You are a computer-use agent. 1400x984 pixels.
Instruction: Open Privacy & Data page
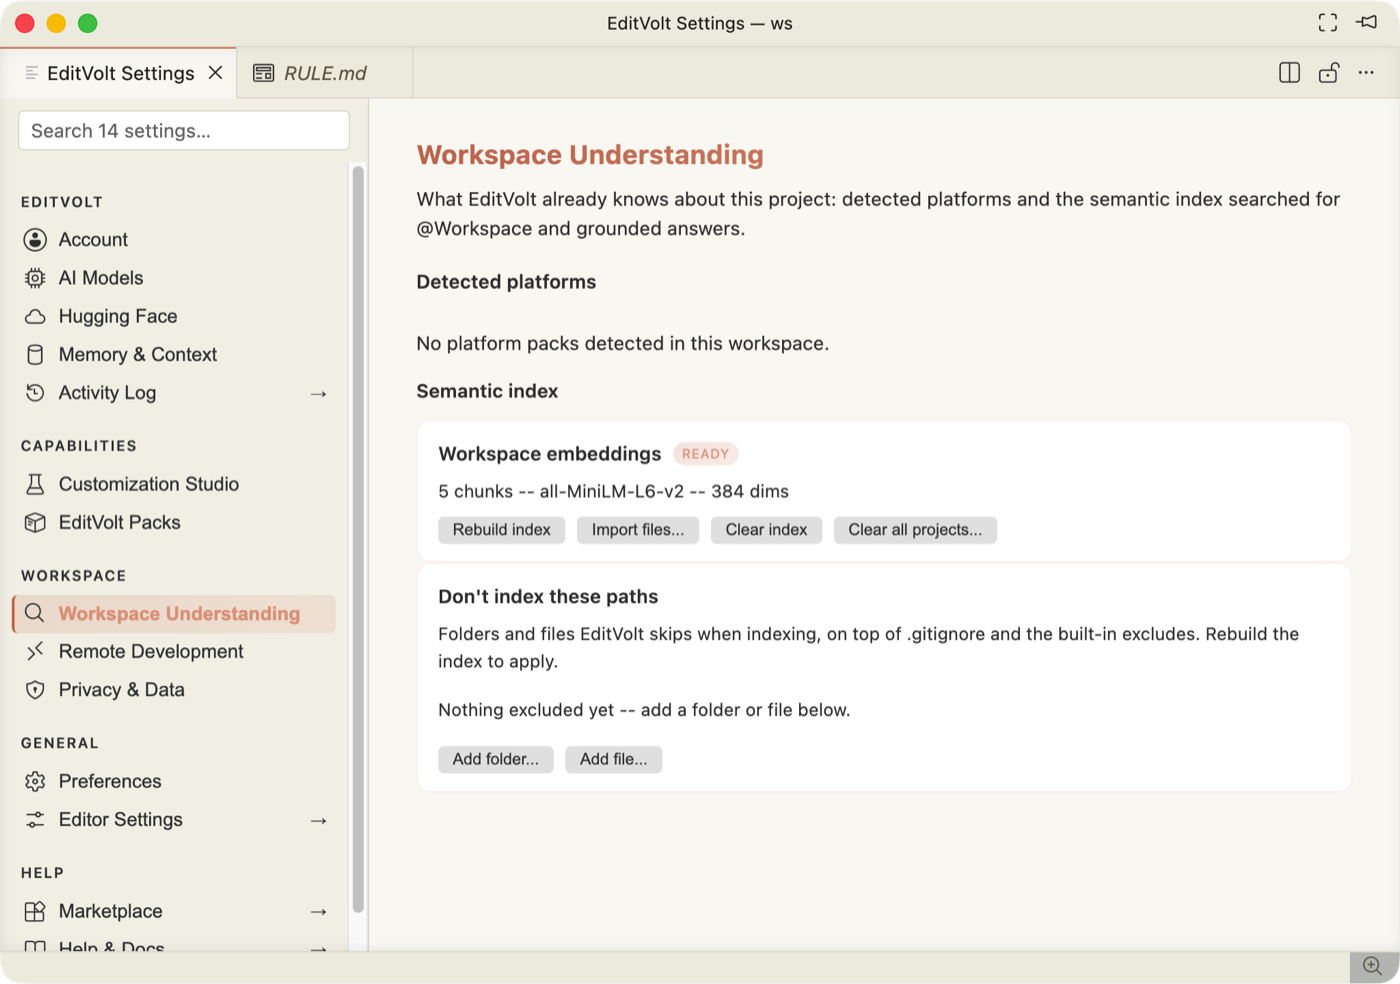click(174, 690)
